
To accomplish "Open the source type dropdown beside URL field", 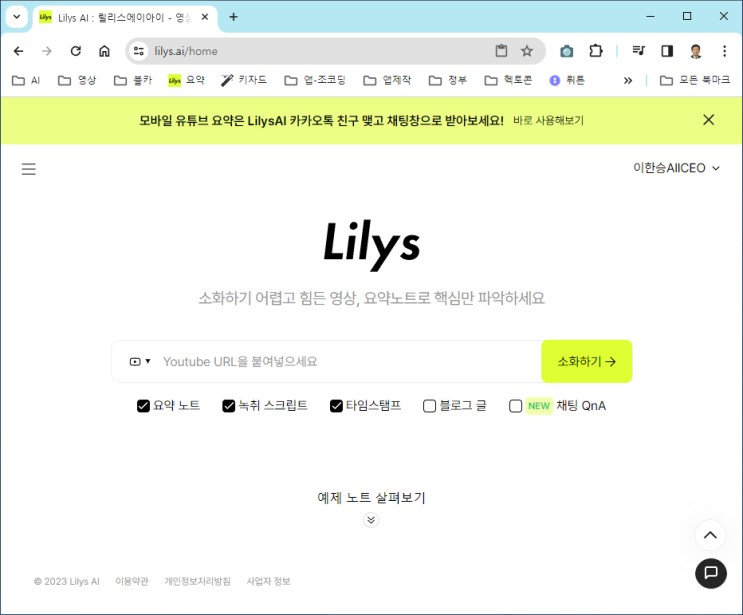I will pyautogui.click(x=140, y=362).
